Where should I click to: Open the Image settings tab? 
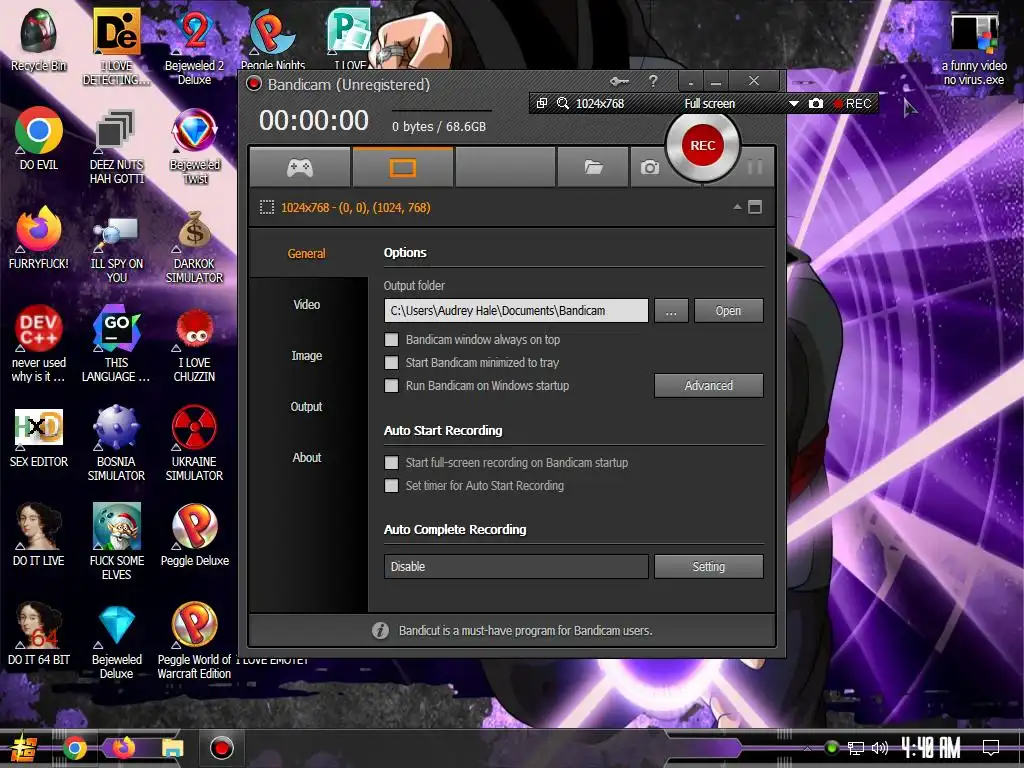tap(307, 355)
